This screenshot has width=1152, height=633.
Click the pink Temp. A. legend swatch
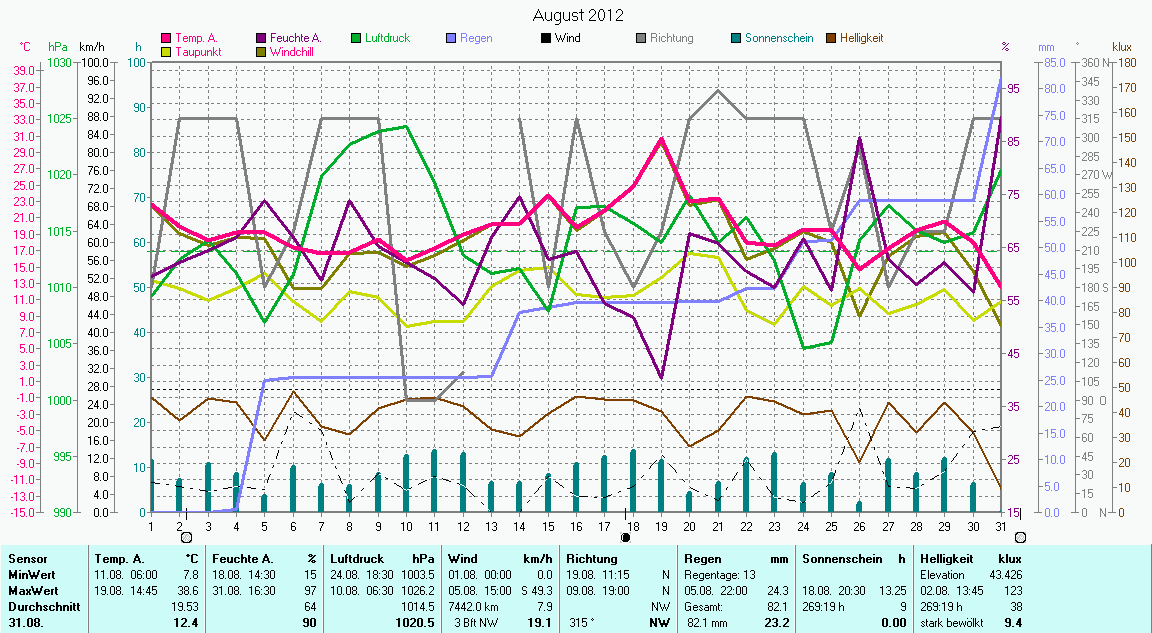(x=166, y=39)
